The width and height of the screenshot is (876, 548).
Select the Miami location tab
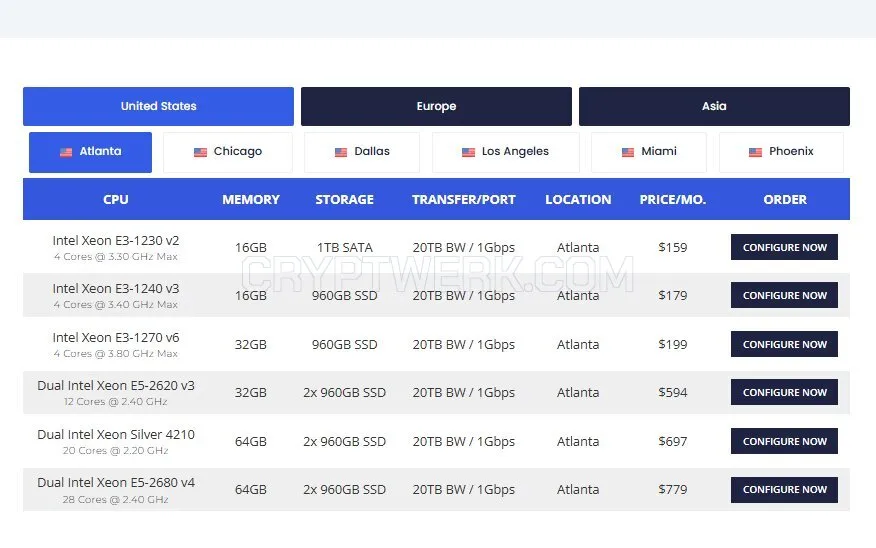(649, 152)
